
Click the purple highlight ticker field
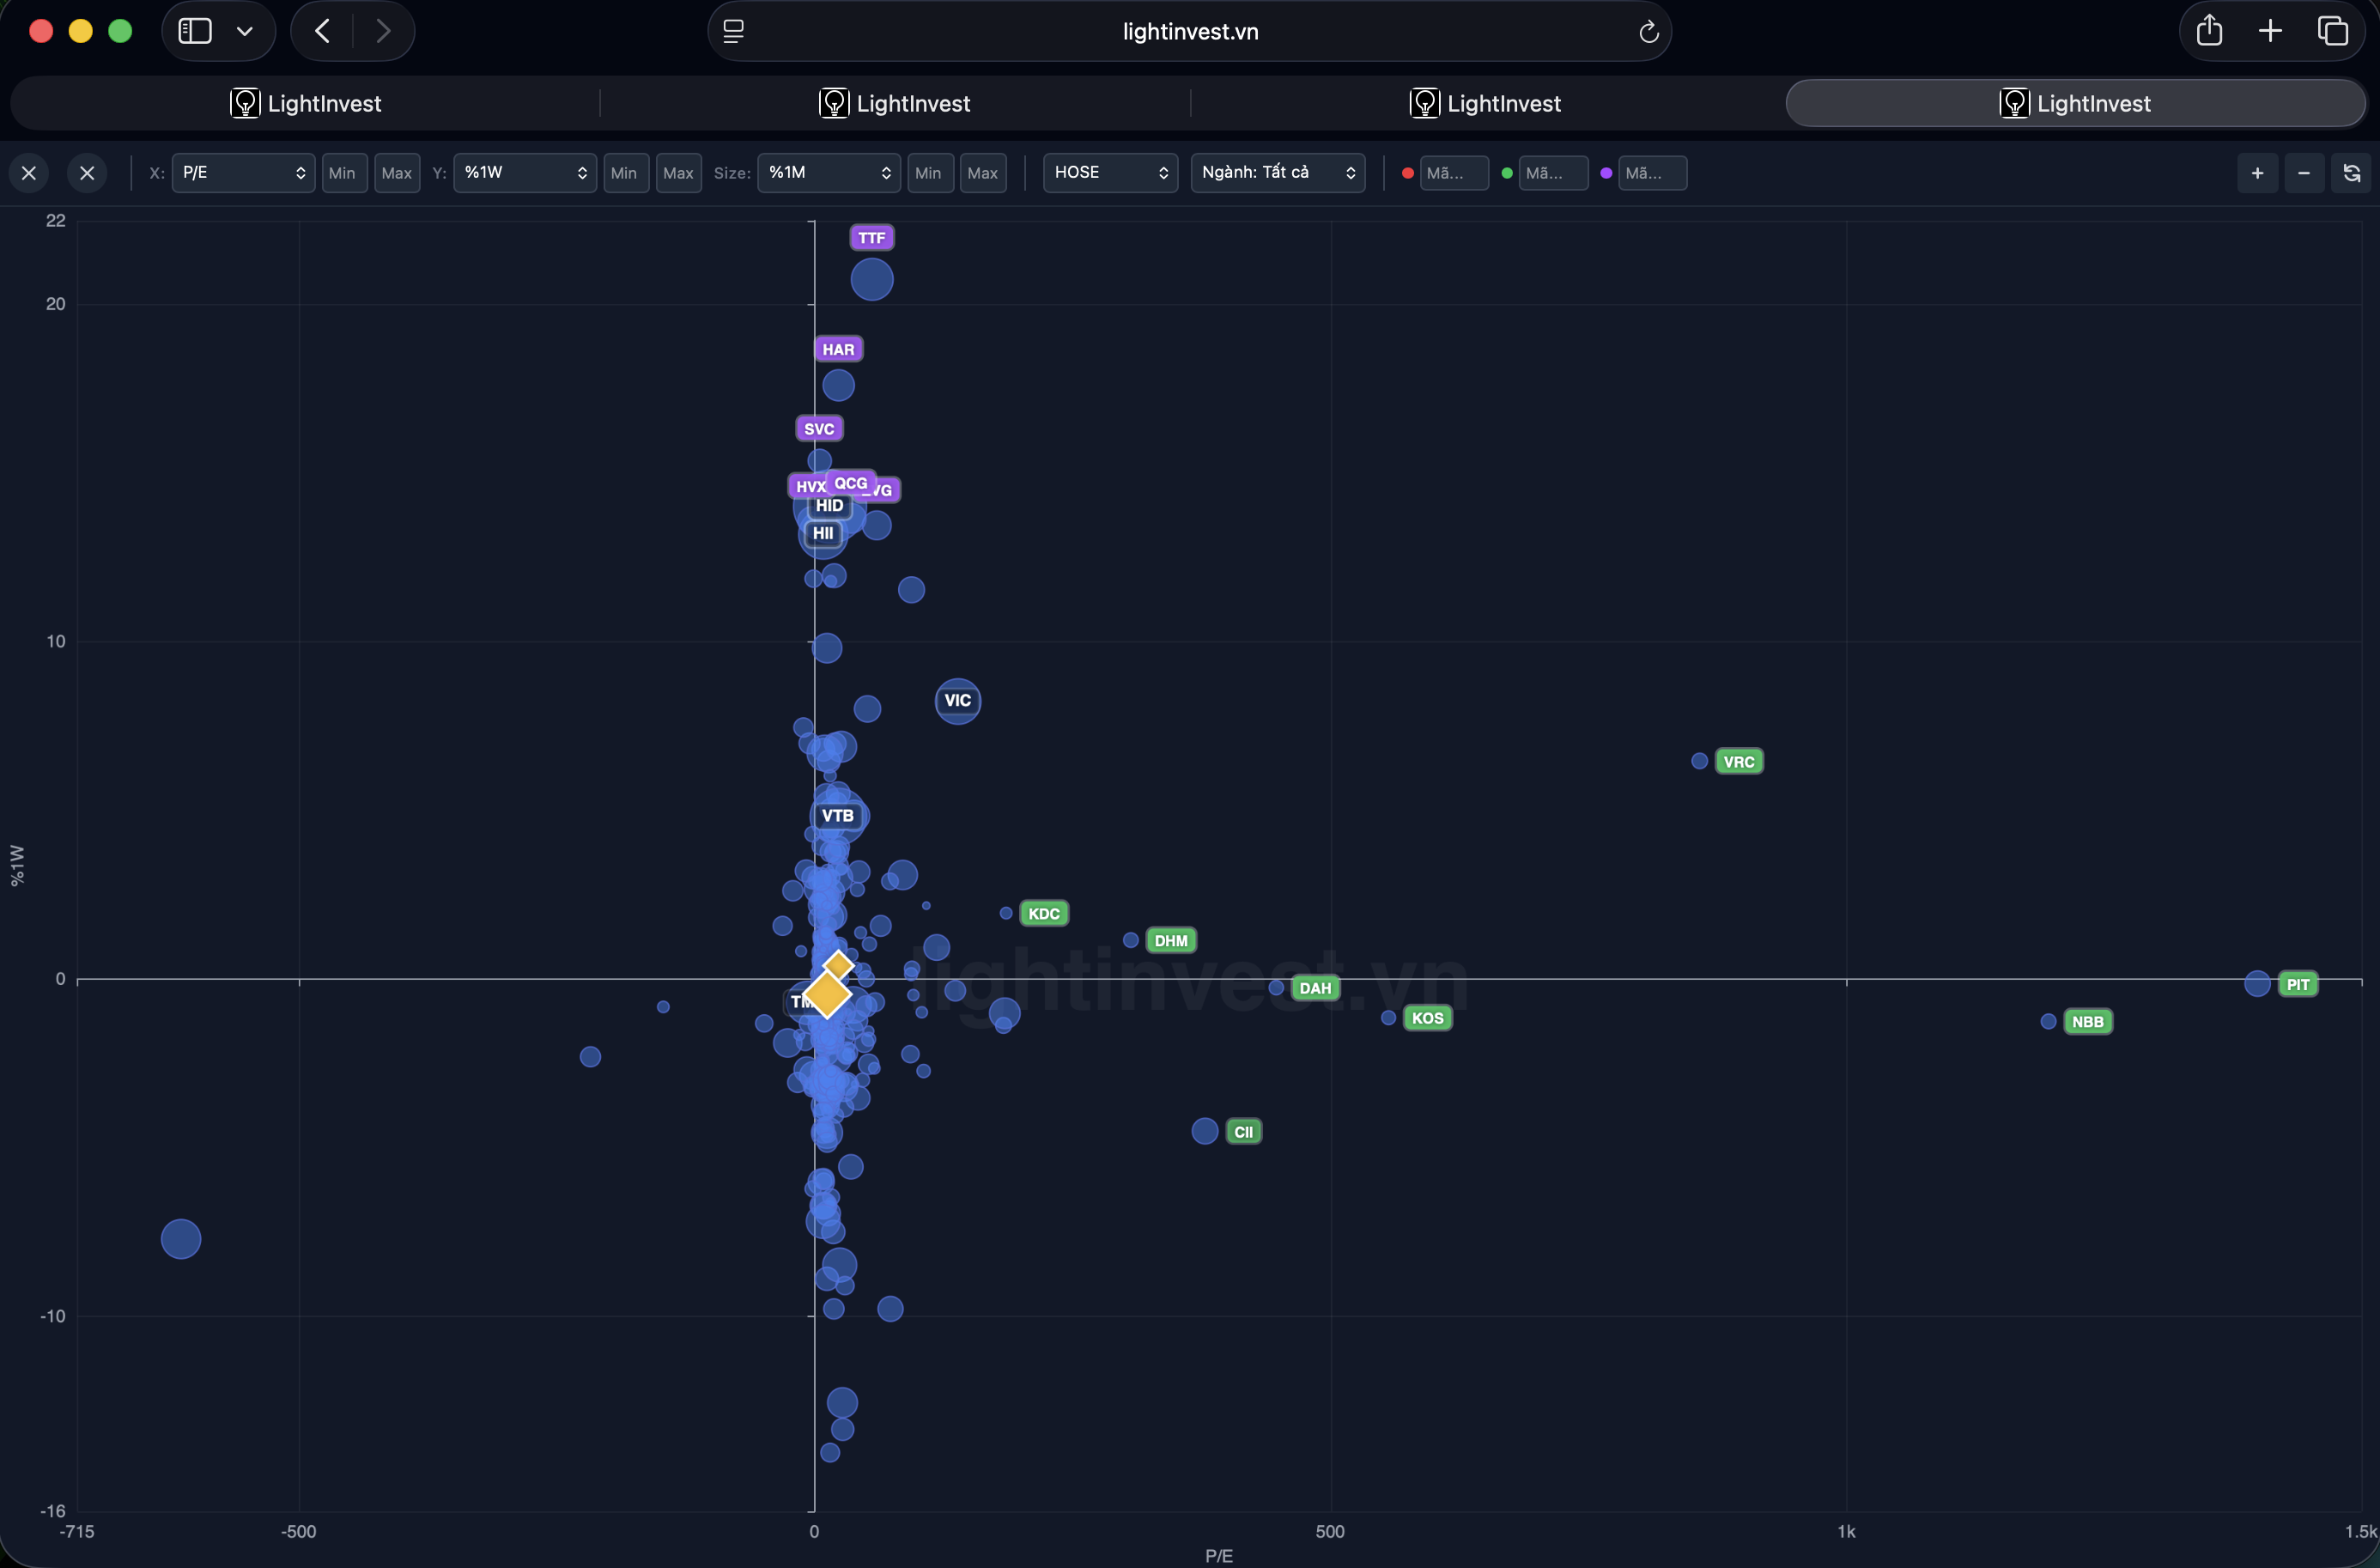click(x=1652, y=173)
